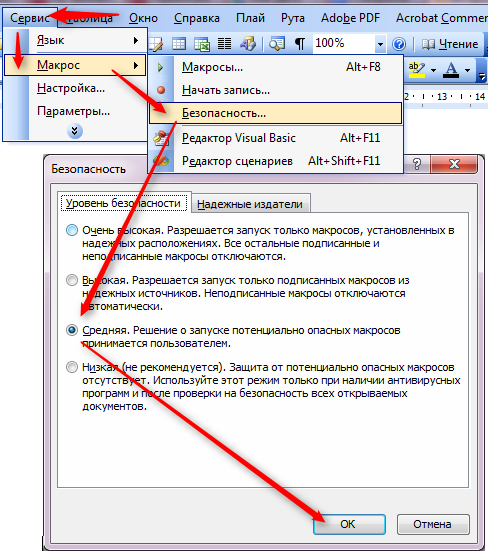Screen dimensions: 488x554
Task: Select the "Низкая" security radio button
Action: (72, 367)
